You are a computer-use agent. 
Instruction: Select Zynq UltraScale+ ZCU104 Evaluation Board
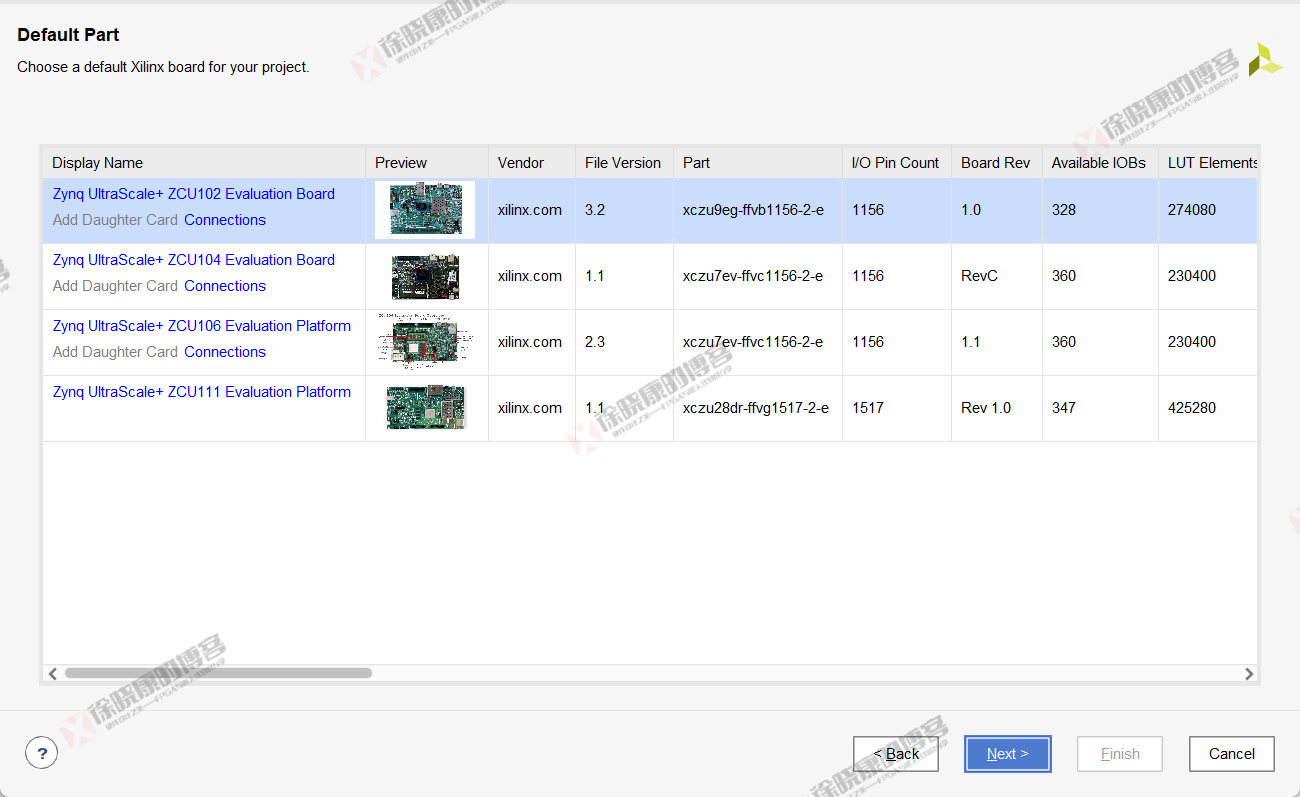[x=194, y=260]
